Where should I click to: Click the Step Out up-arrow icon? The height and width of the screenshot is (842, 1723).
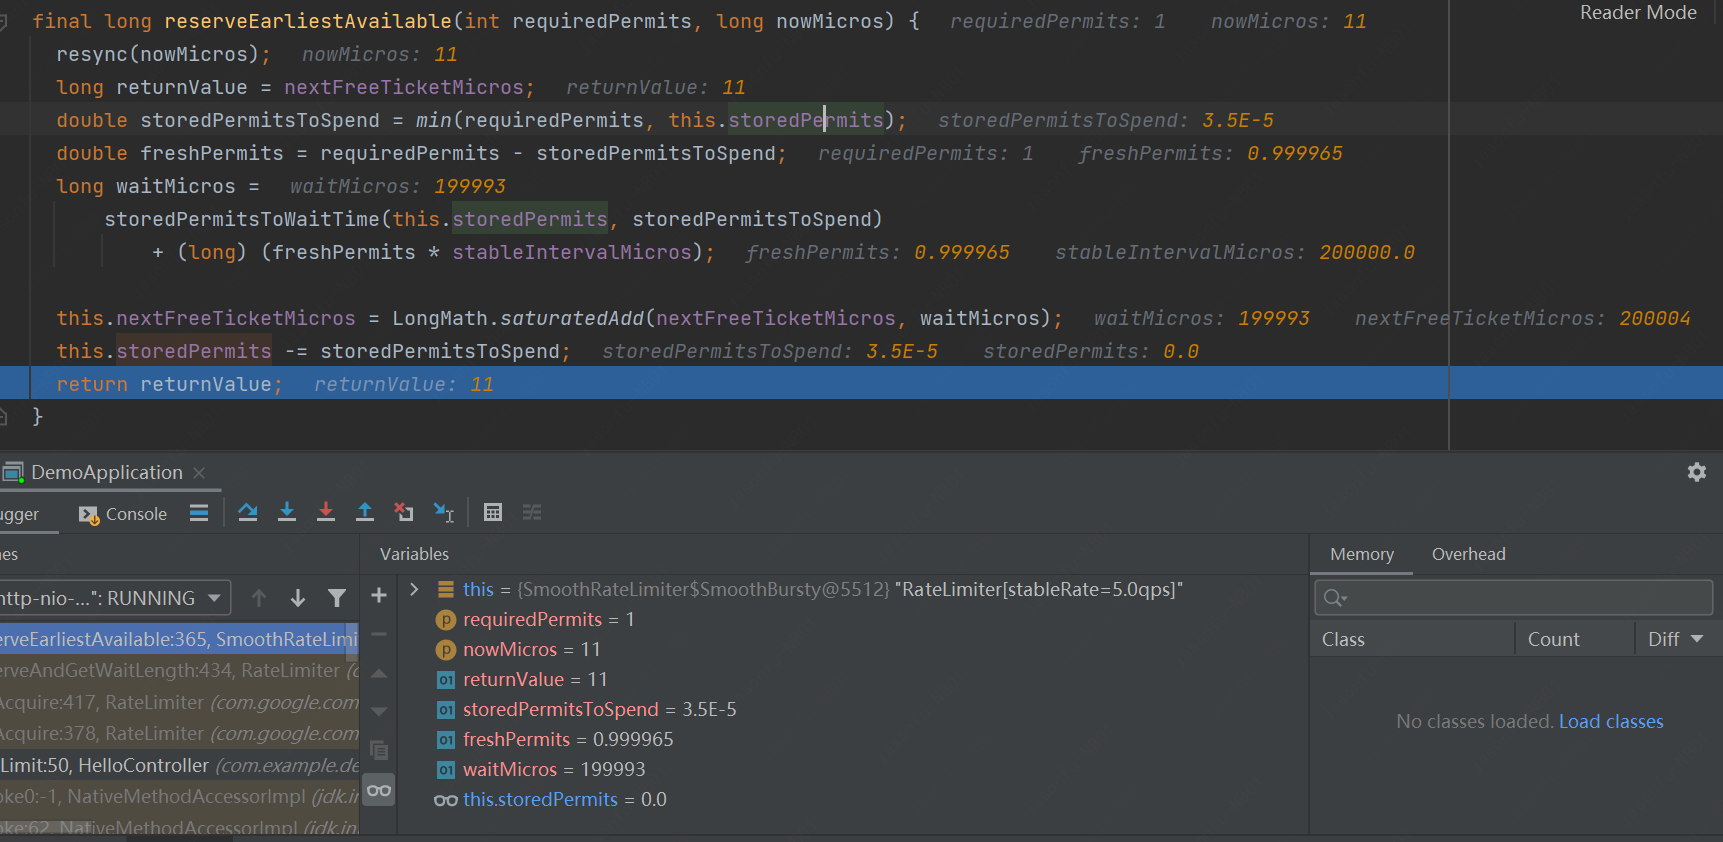click(x=365, y=513)
